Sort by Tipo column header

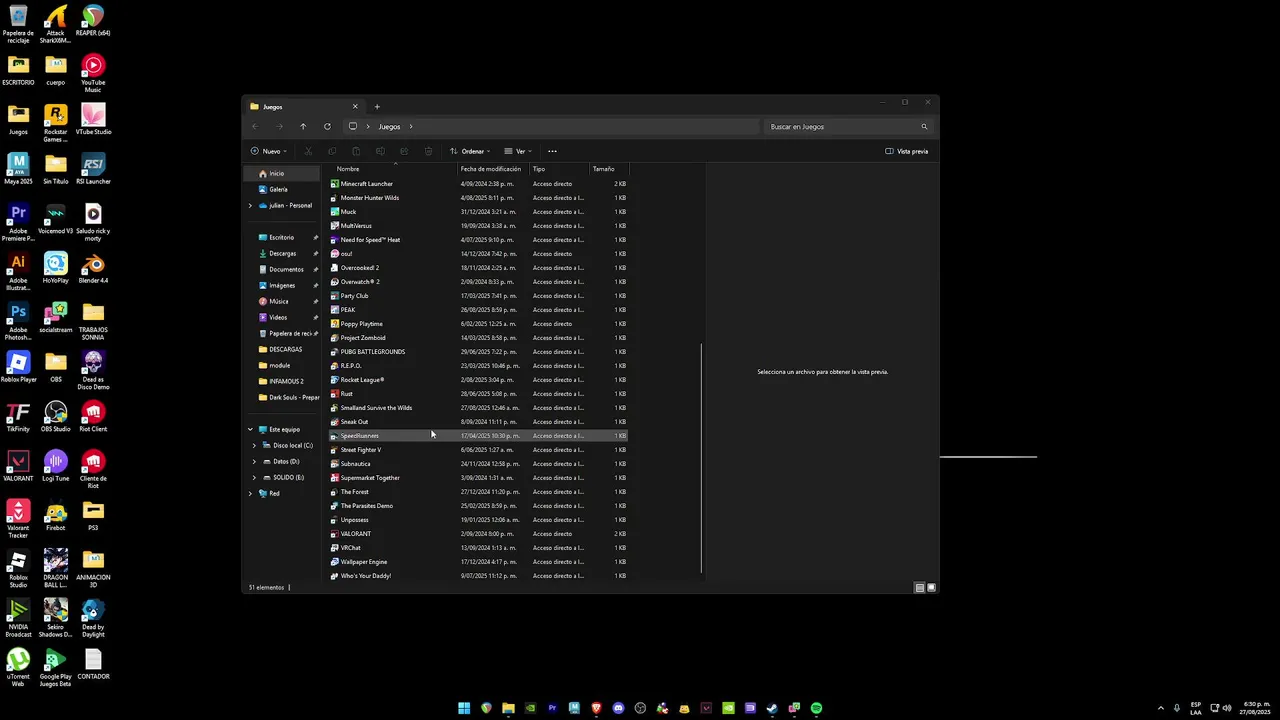[x=560, y=169]
